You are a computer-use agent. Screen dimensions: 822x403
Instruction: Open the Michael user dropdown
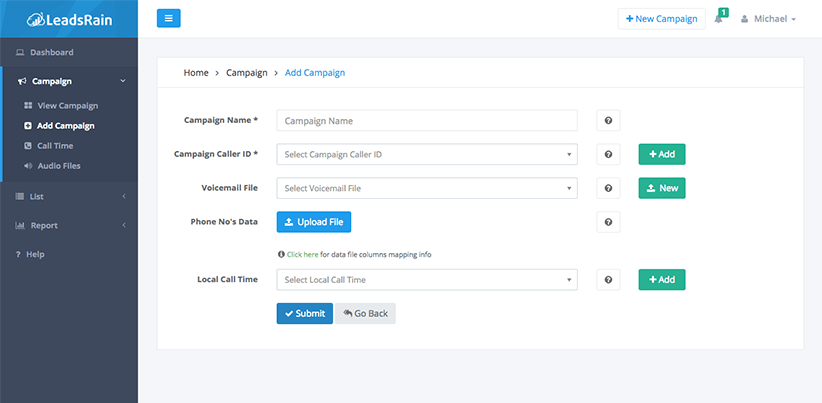point(769,19)
